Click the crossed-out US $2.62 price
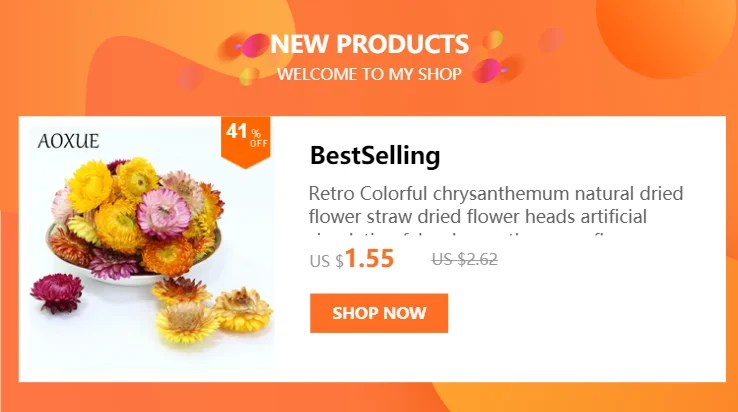738x412 pixels. (465, 259)
